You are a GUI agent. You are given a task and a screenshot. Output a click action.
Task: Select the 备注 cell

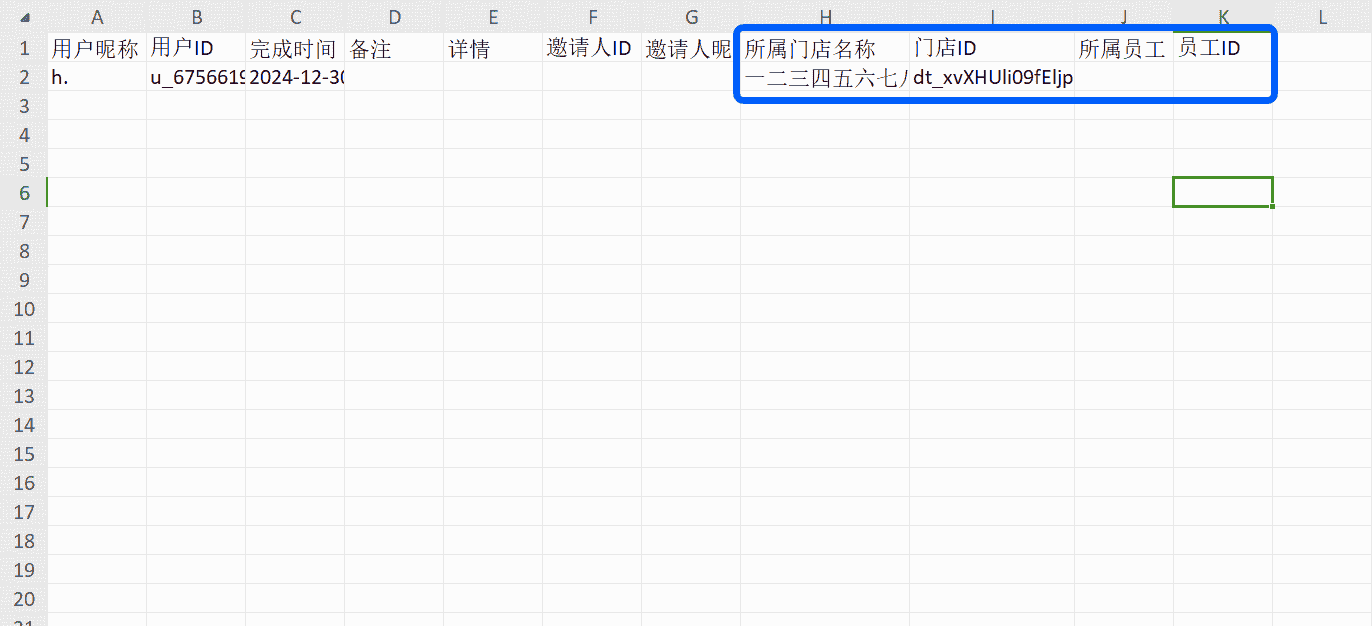click(394, 48)
